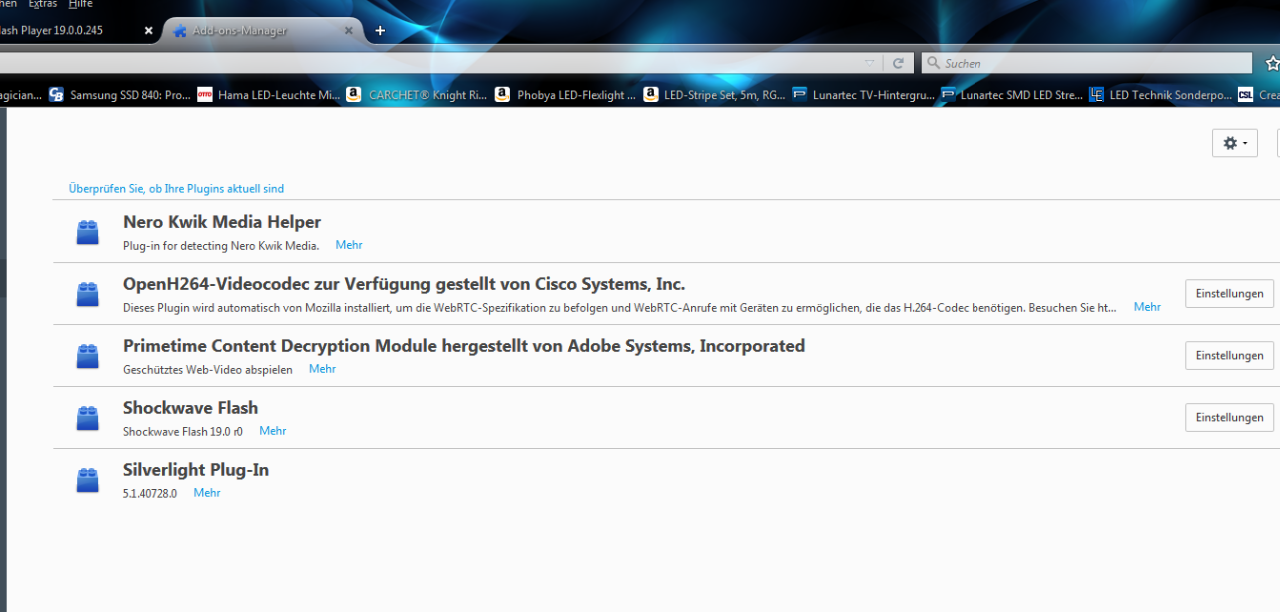Click the link to check if plugins are current
The width and height of the screenshot is (1280, 612).
click(176, 189)
